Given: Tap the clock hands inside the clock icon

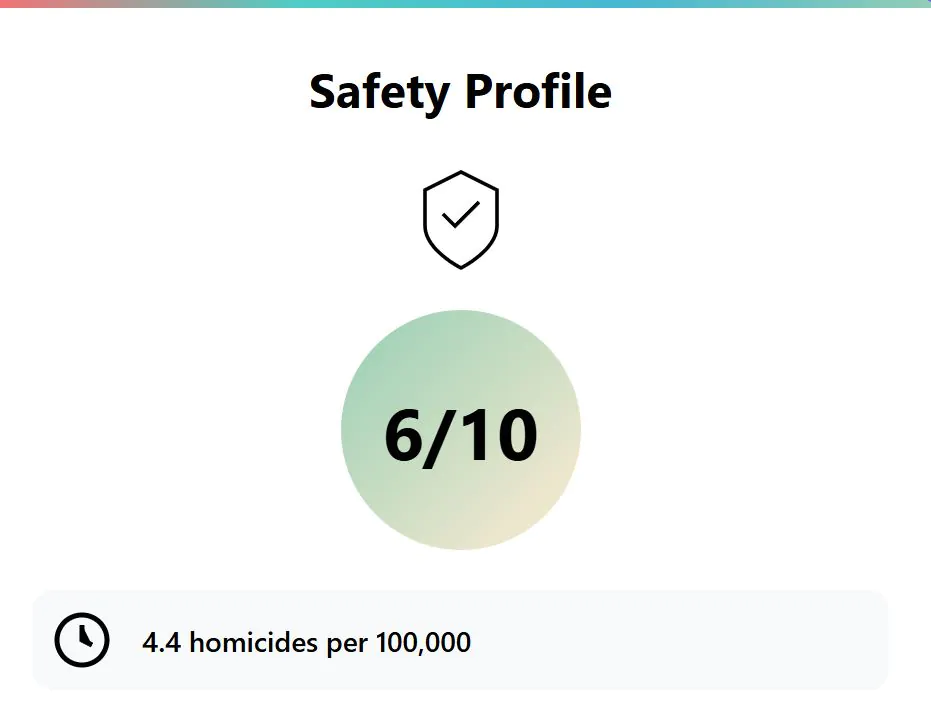Looking at the screenshot, I should 86,636.
